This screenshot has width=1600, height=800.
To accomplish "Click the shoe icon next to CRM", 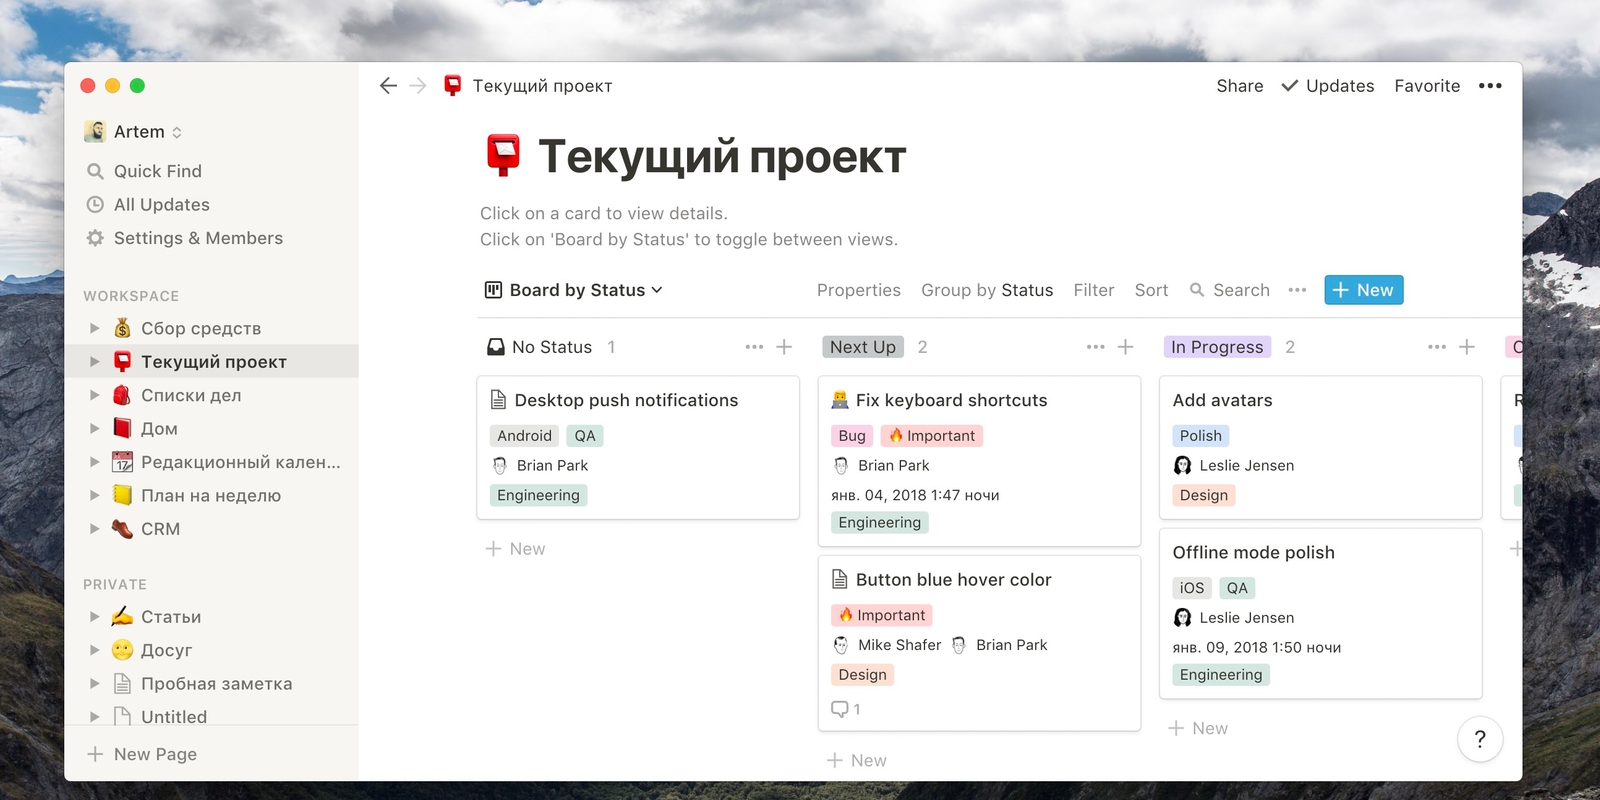I will (122, 529).
